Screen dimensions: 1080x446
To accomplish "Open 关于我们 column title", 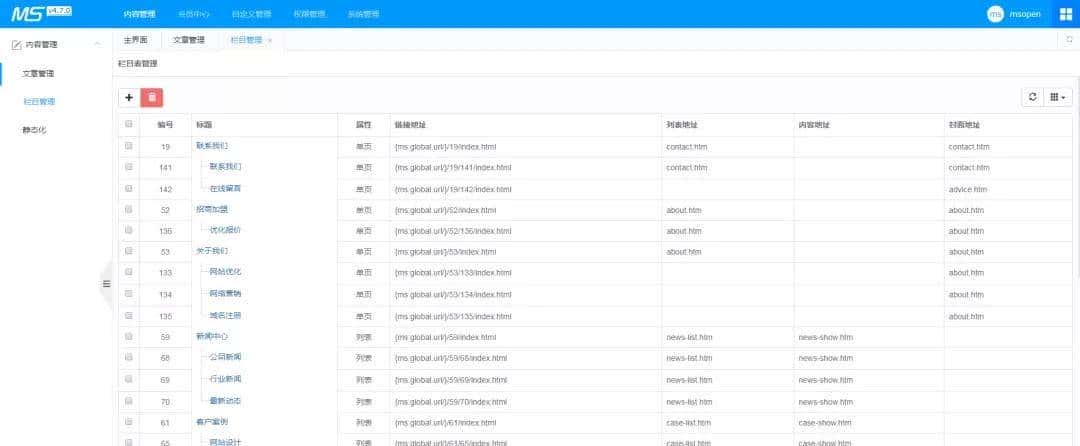I will pyautogui.click(x=211, y=251).
